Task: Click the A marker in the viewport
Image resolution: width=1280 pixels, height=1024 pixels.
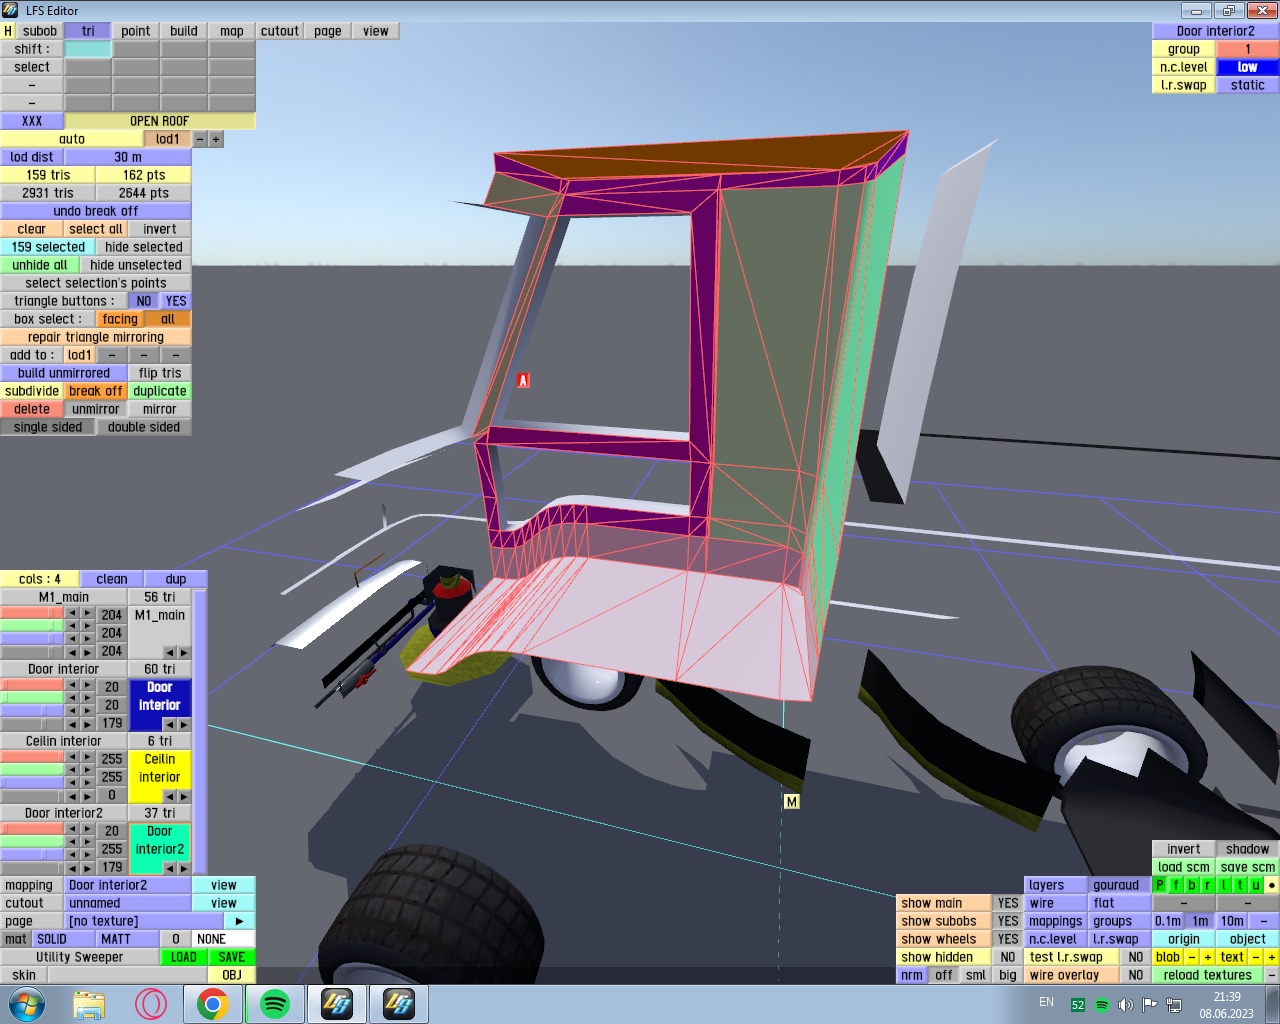Action: point(523,380)
